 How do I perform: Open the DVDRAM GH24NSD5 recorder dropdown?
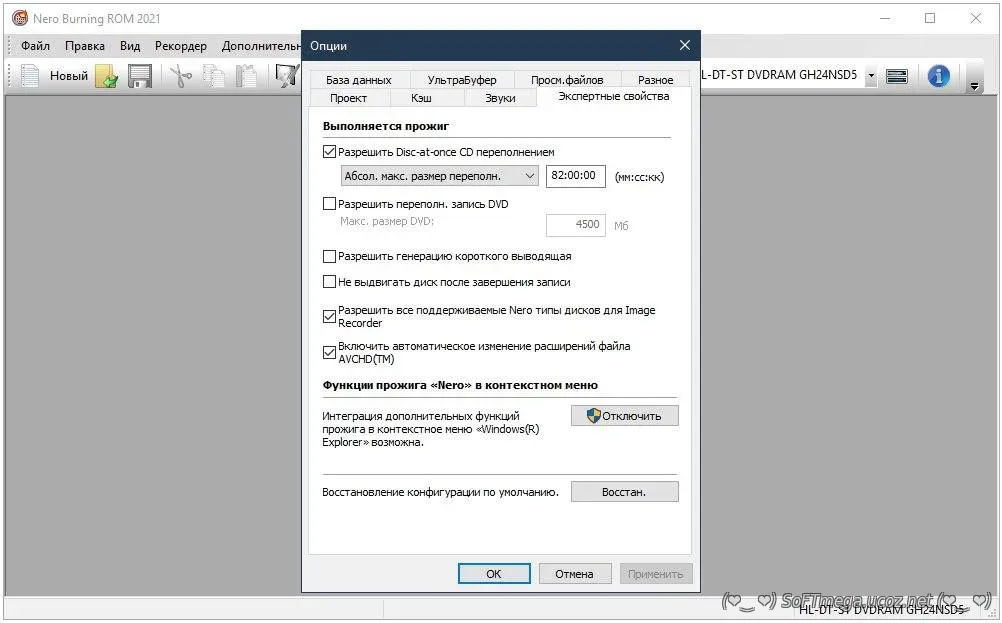[871, 76]
